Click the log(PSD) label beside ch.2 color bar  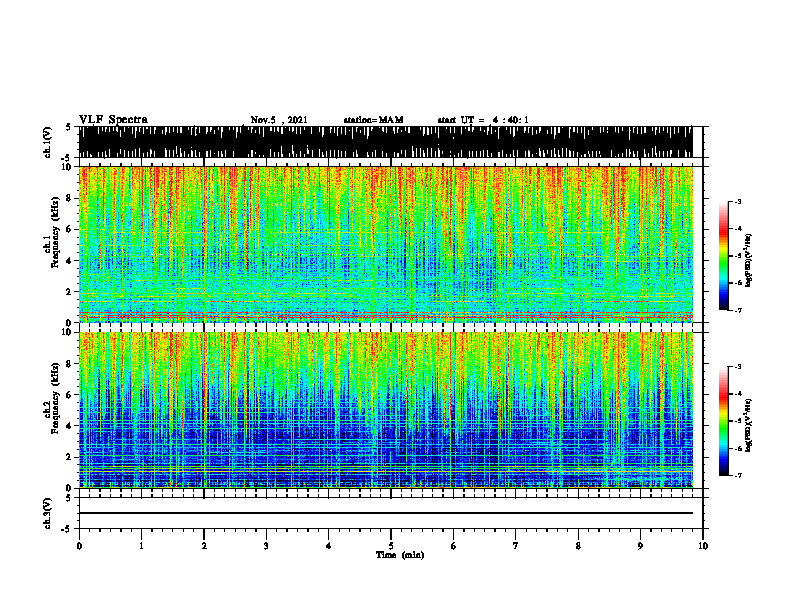point(749,426)
